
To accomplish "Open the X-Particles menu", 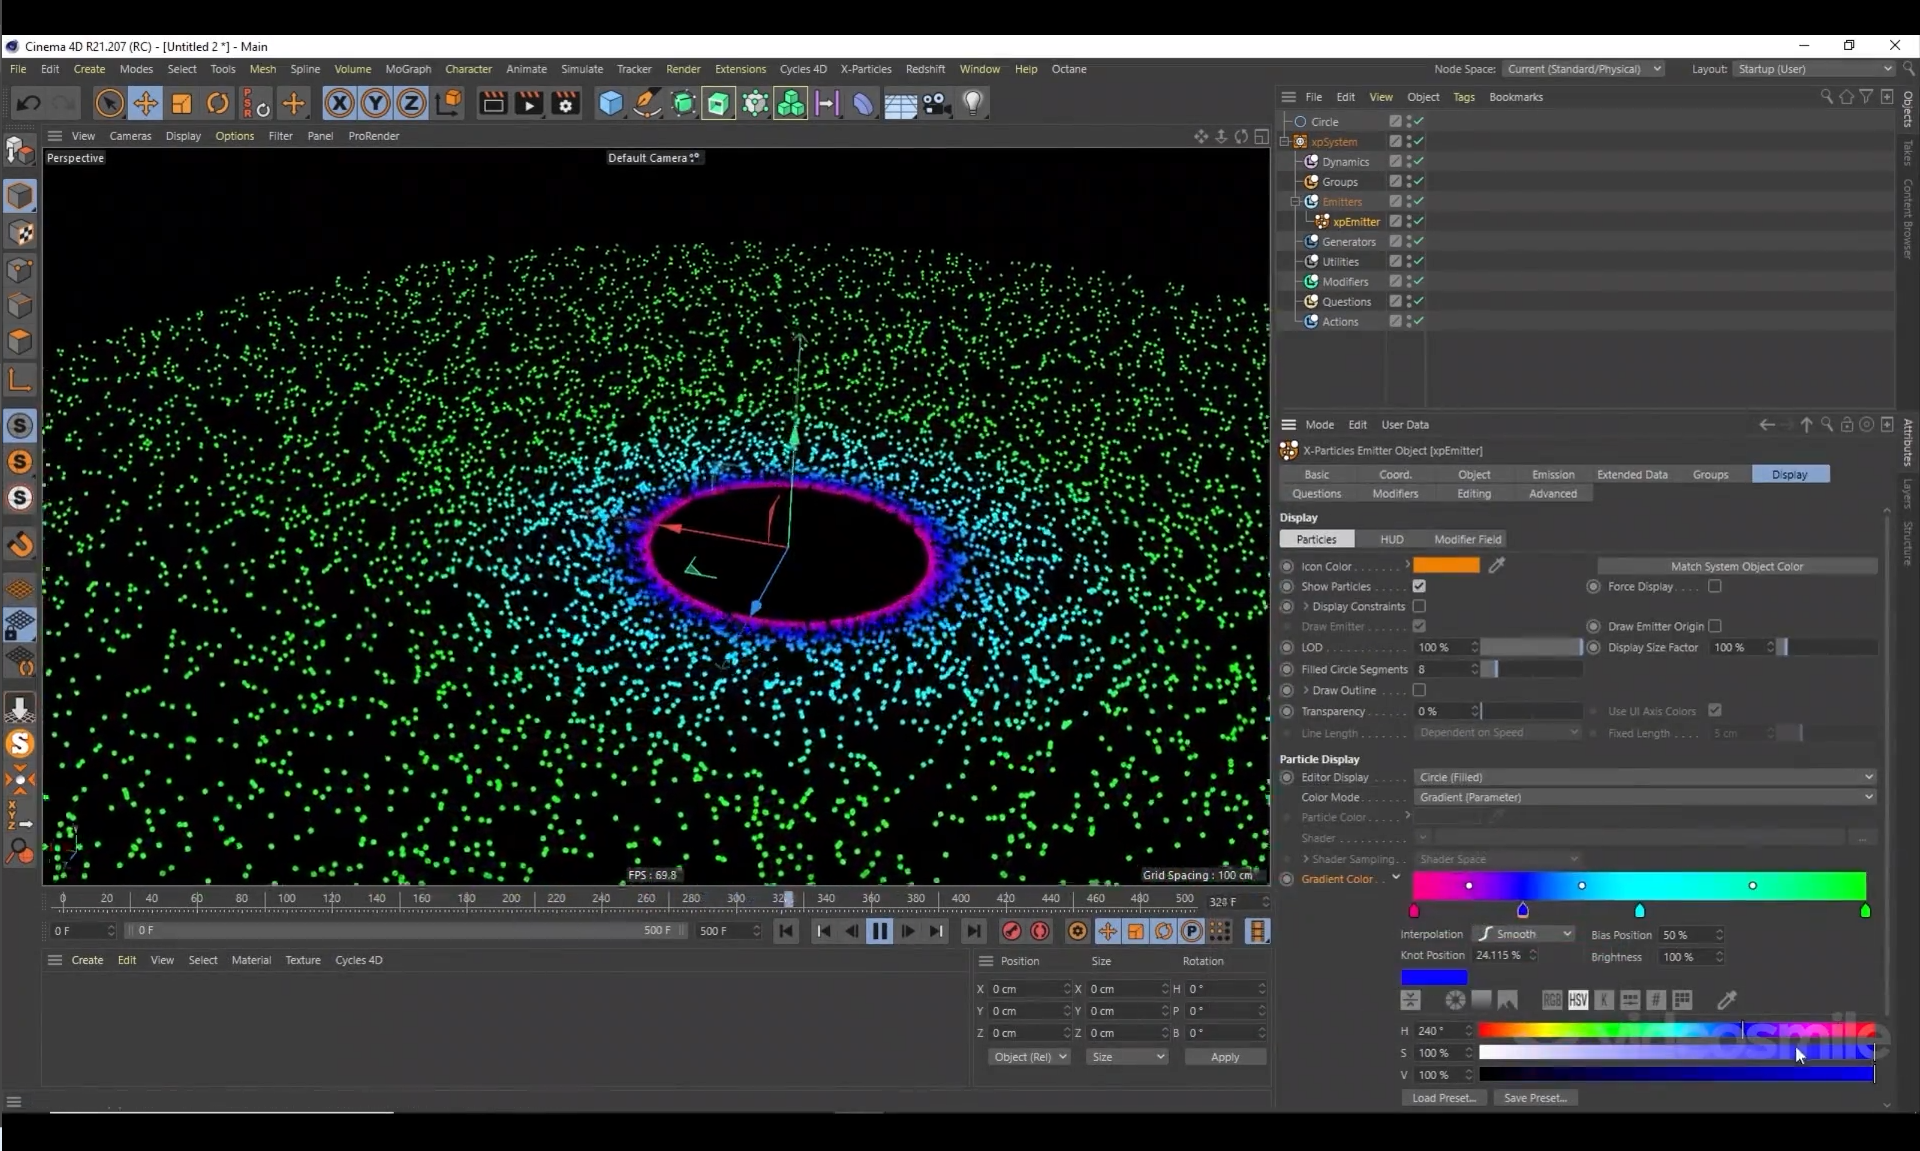I will pyautogui.click(x=865, y=69).
